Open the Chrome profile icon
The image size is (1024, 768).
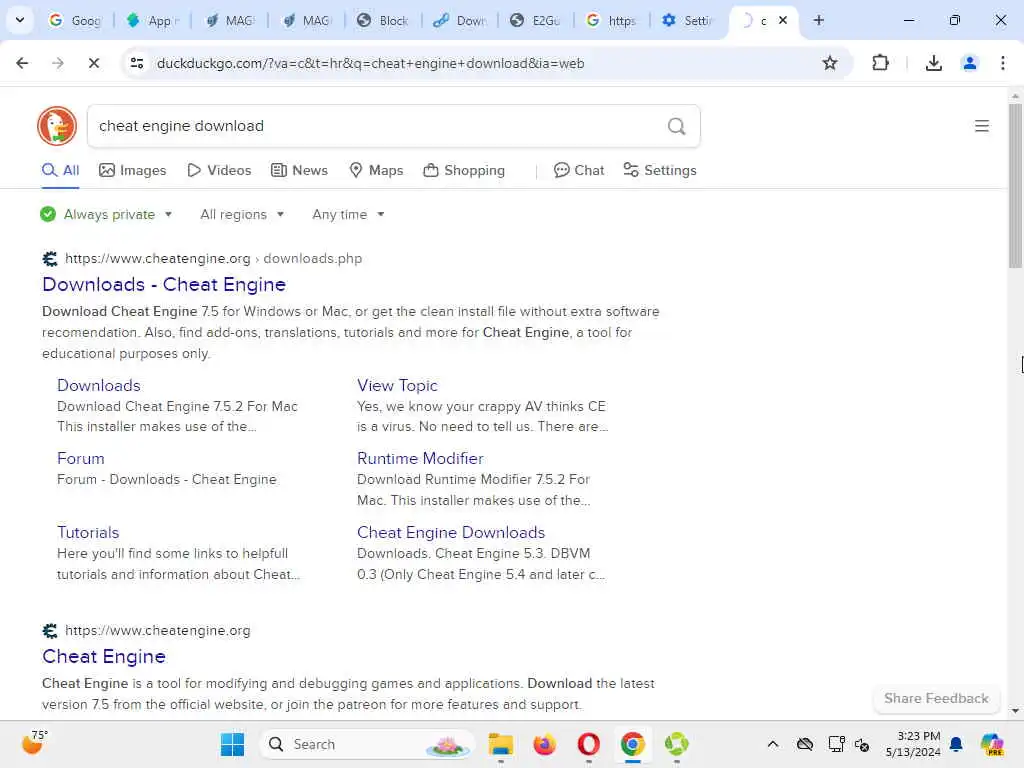pos(970,63)
